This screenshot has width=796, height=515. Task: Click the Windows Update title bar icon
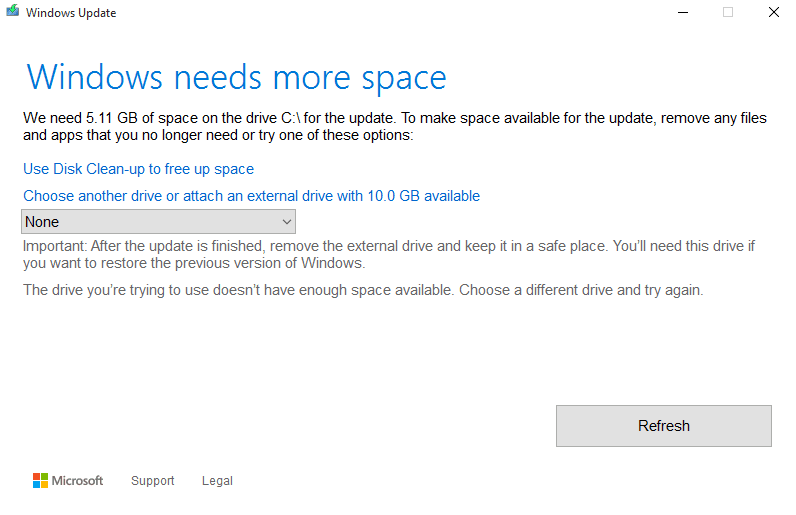point(12,13)
